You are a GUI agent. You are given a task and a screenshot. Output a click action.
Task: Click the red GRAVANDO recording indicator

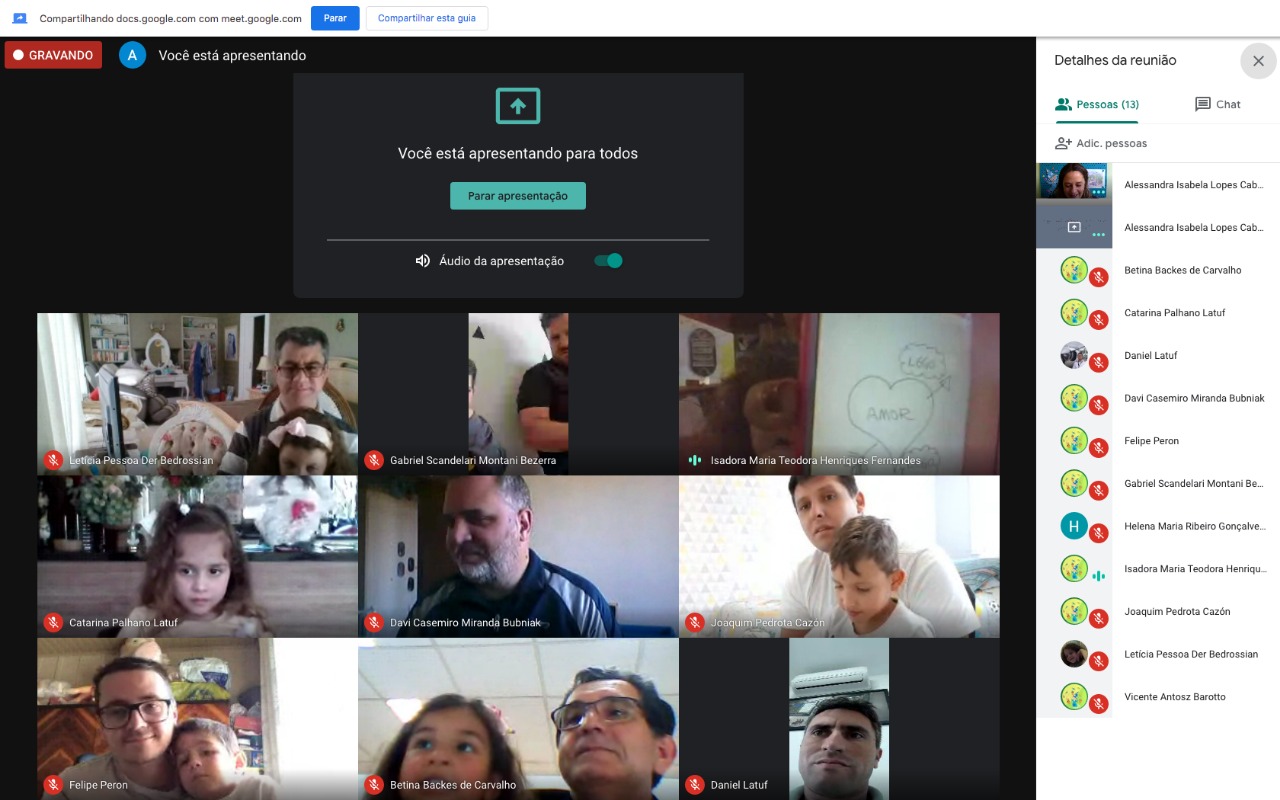click(53, 55)
